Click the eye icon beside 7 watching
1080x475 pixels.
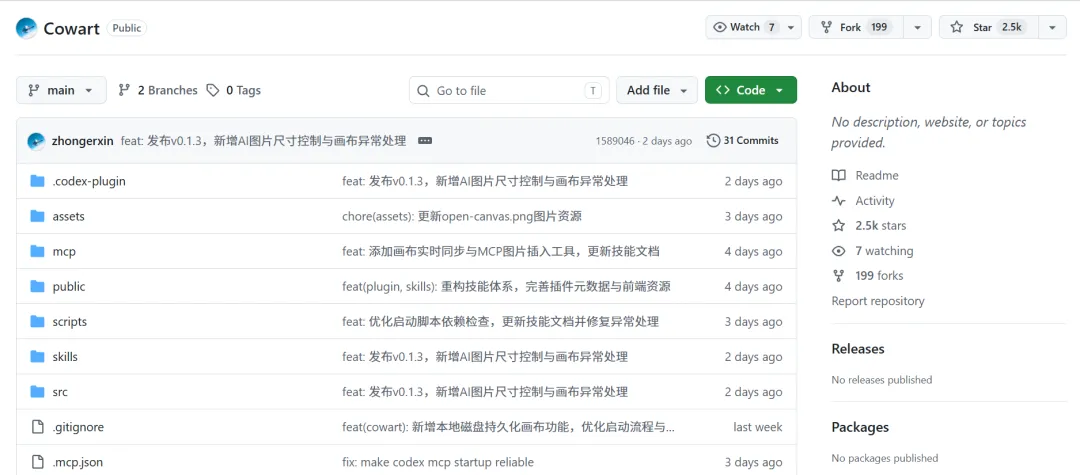point(838,251)
